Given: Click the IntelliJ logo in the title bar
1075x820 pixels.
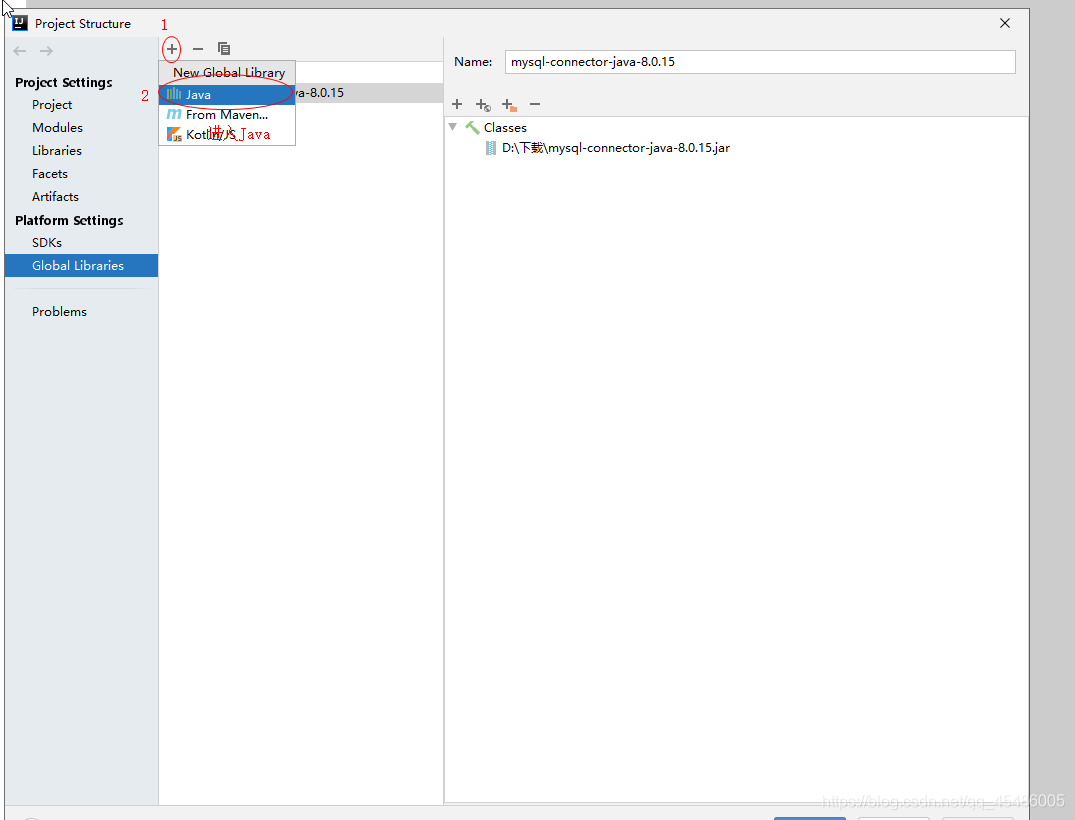Looking at the screenshot, I should [x=20, y=23].
